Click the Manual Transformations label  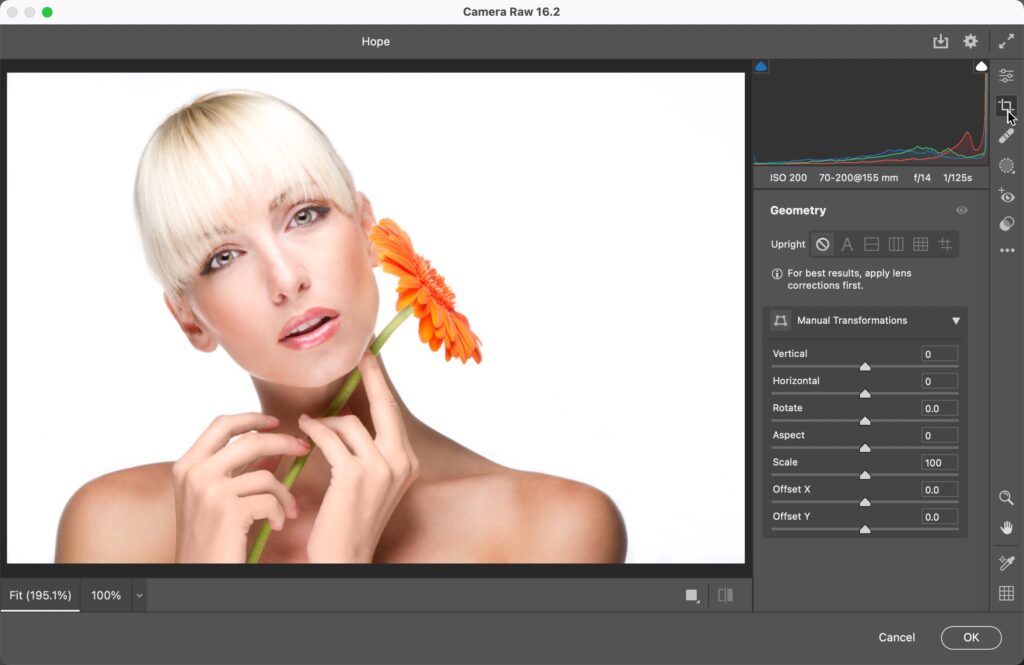pos(852,320)
